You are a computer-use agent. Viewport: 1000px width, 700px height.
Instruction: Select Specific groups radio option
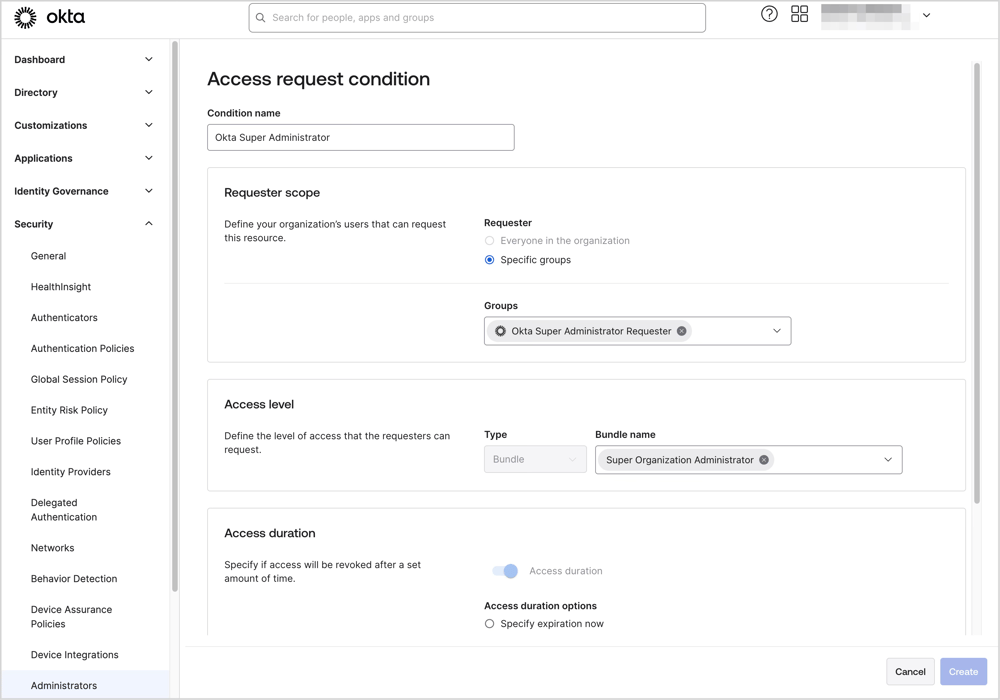tap(489, 259)
